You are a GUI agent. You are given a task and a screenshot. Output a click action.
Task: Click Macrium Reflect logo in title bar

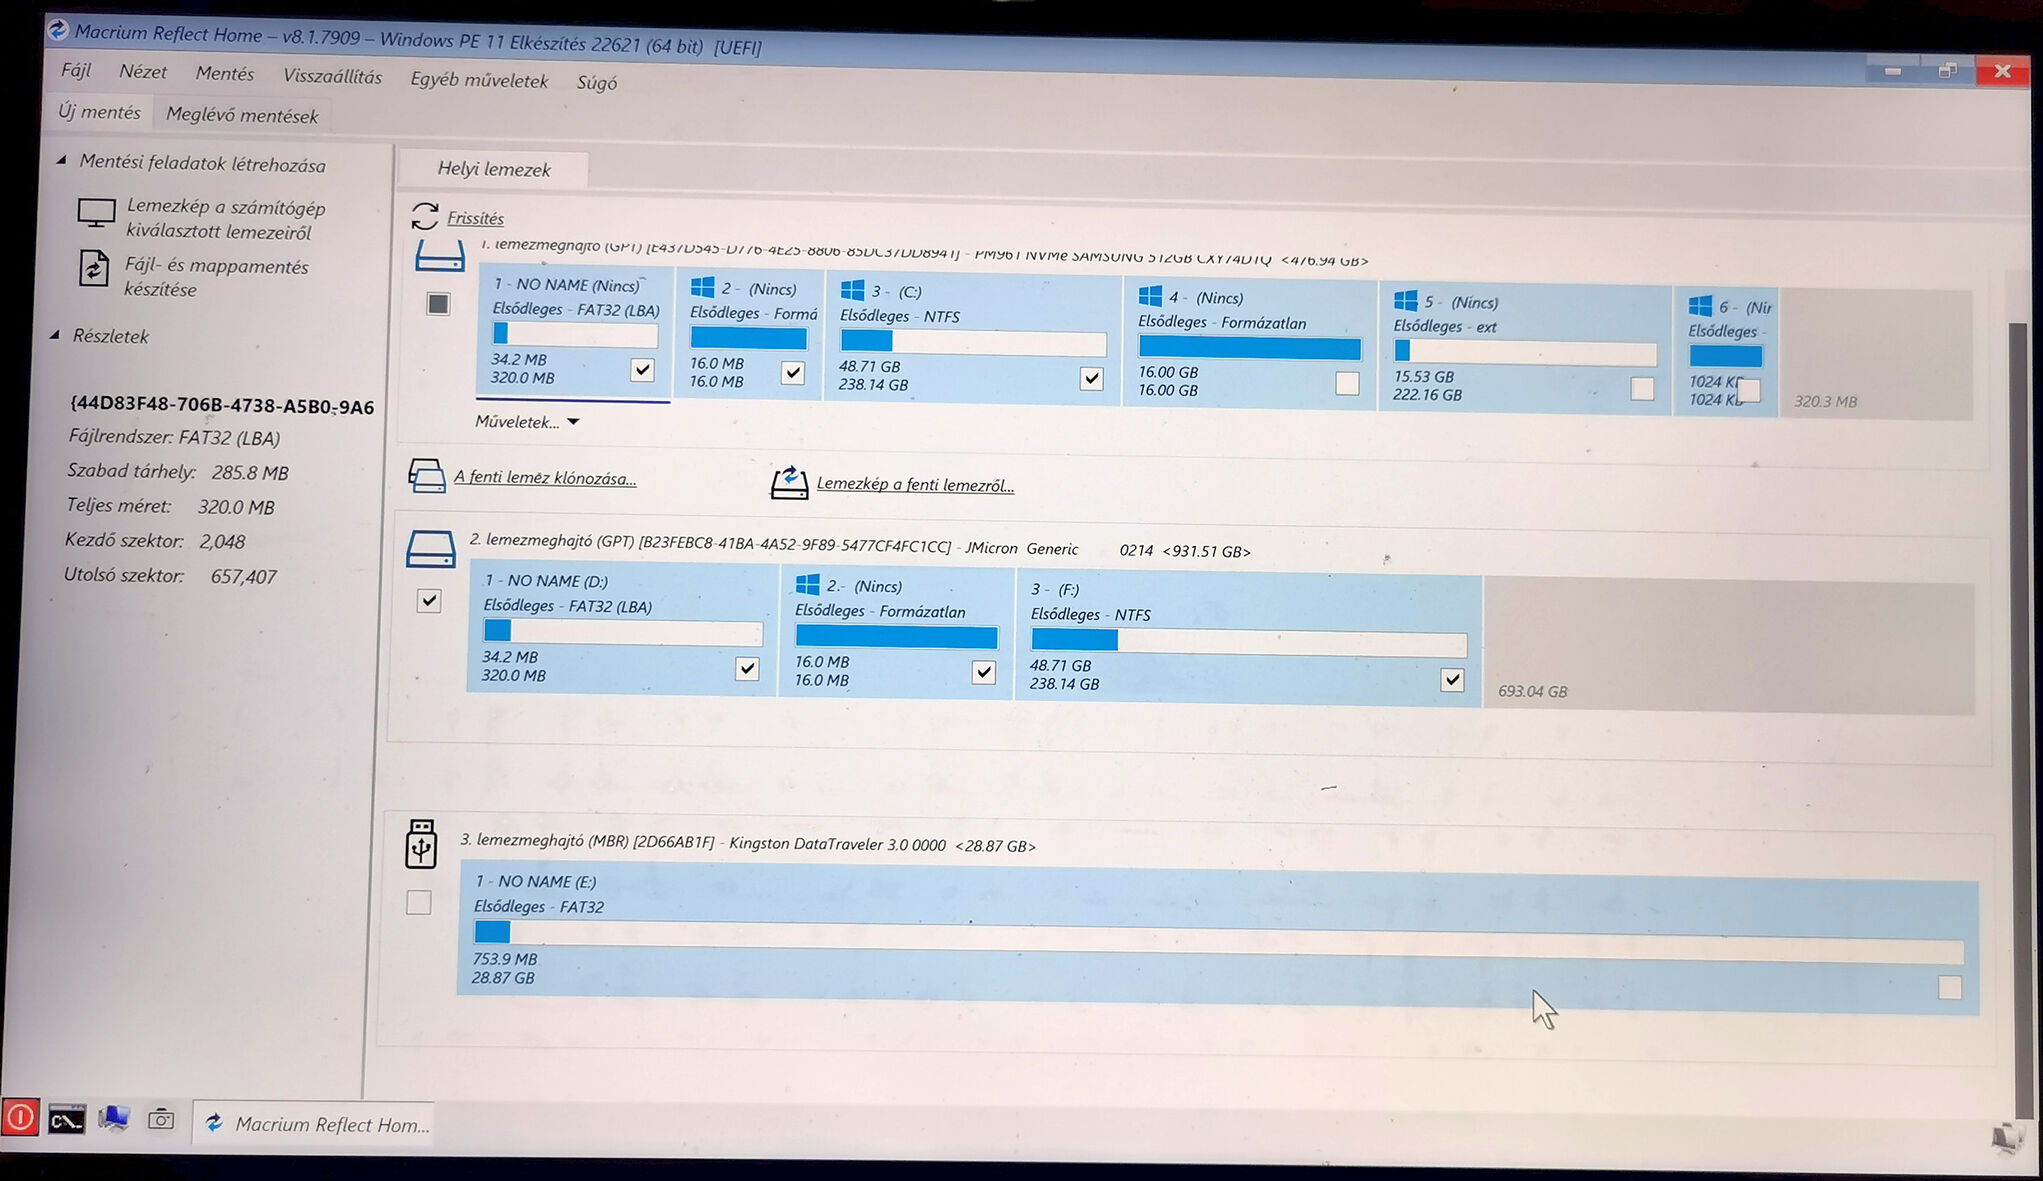click(x=58, y=30)
